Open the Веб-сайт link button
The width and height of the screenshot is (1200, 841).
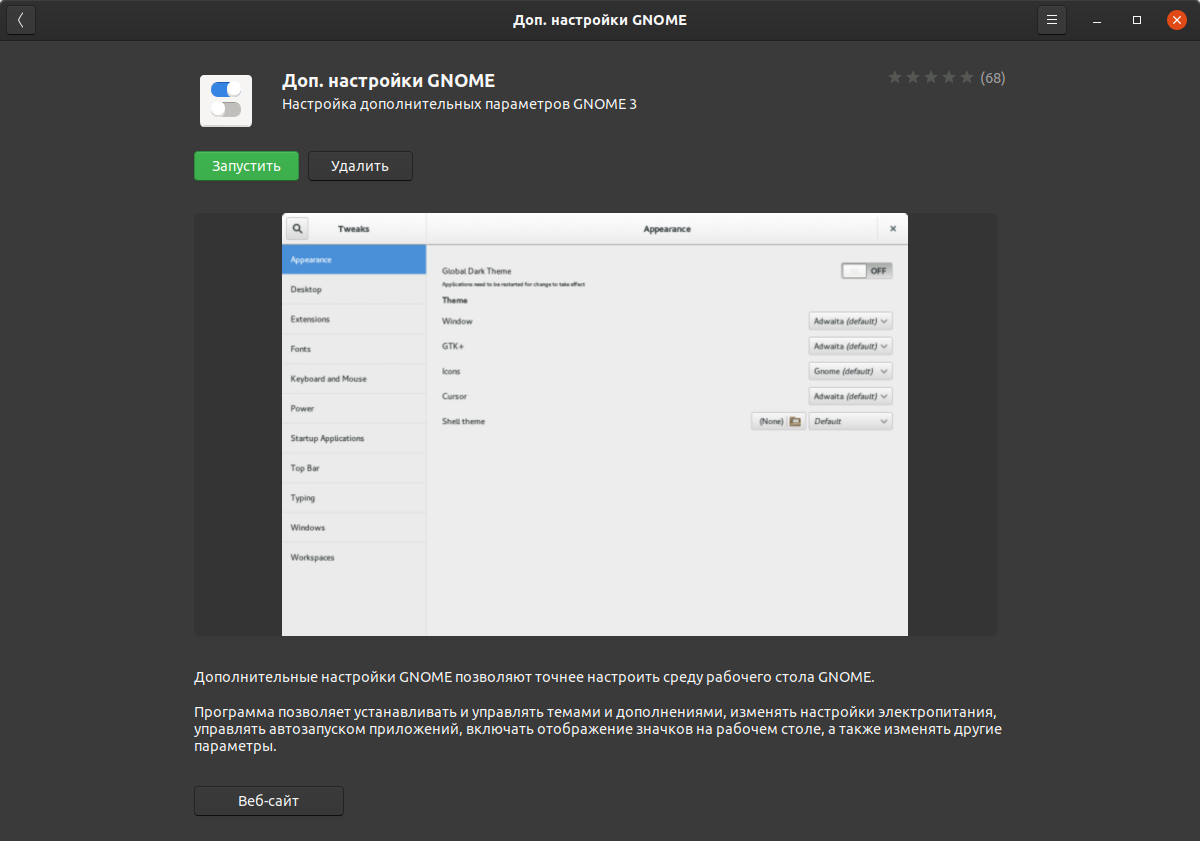click(269, 801)
